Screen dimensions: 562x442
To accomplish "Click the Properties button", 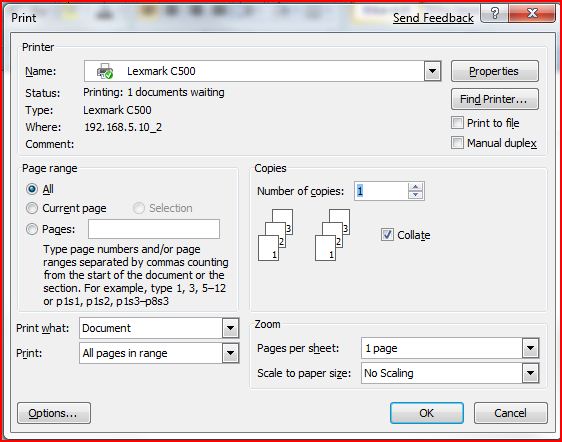I will [495, 71].
